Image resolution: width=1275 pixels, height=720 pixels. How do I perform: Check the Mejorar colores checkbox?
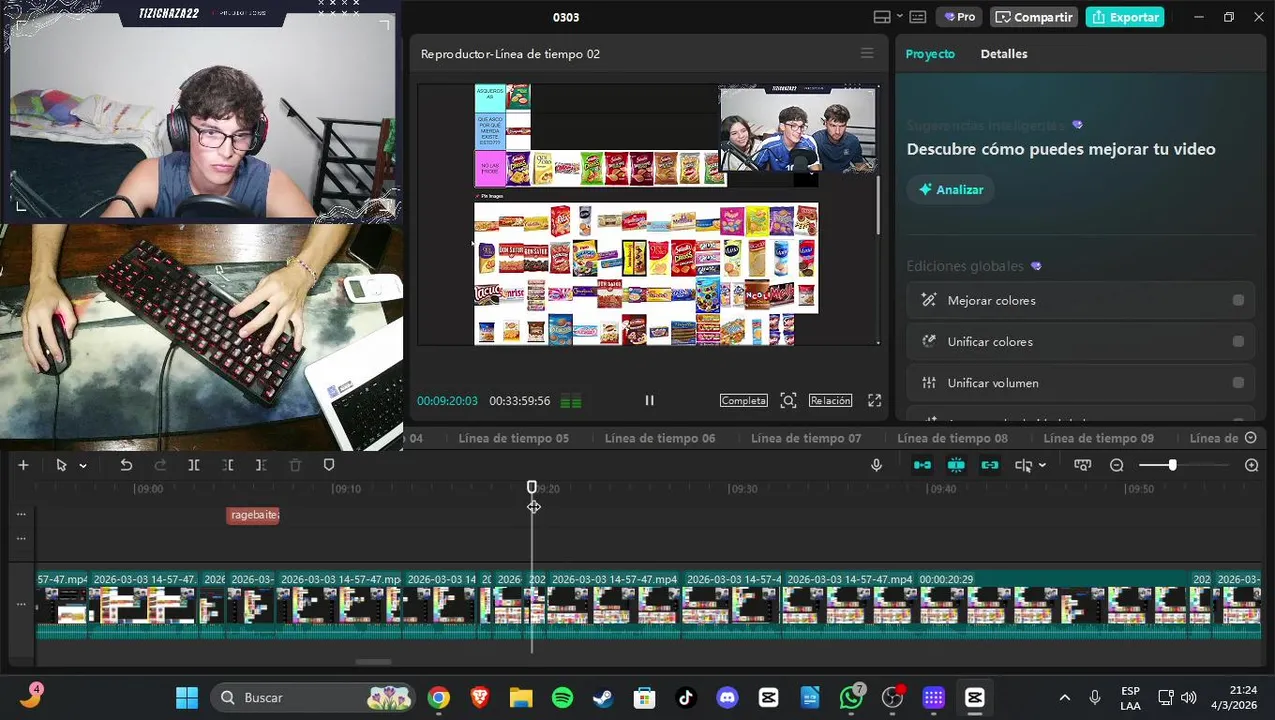[1238, 300]
